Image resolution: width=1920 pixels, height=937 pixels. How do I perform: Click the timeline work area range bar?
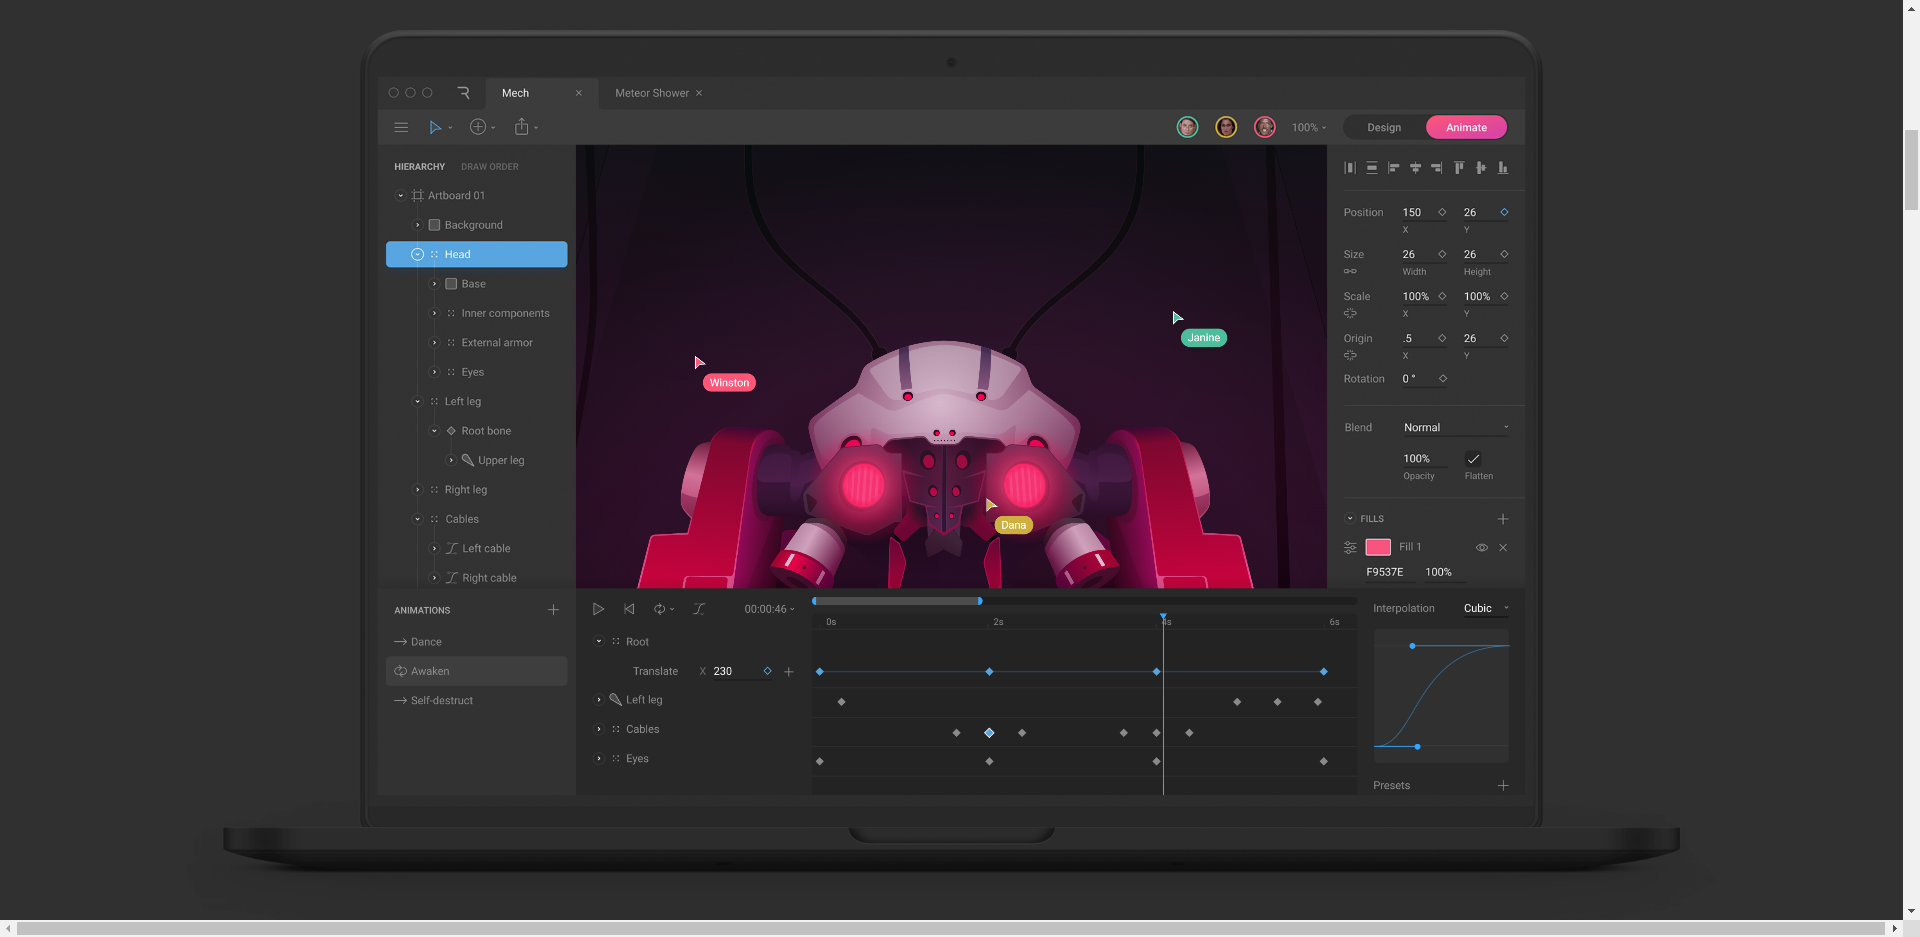(897, 601)
